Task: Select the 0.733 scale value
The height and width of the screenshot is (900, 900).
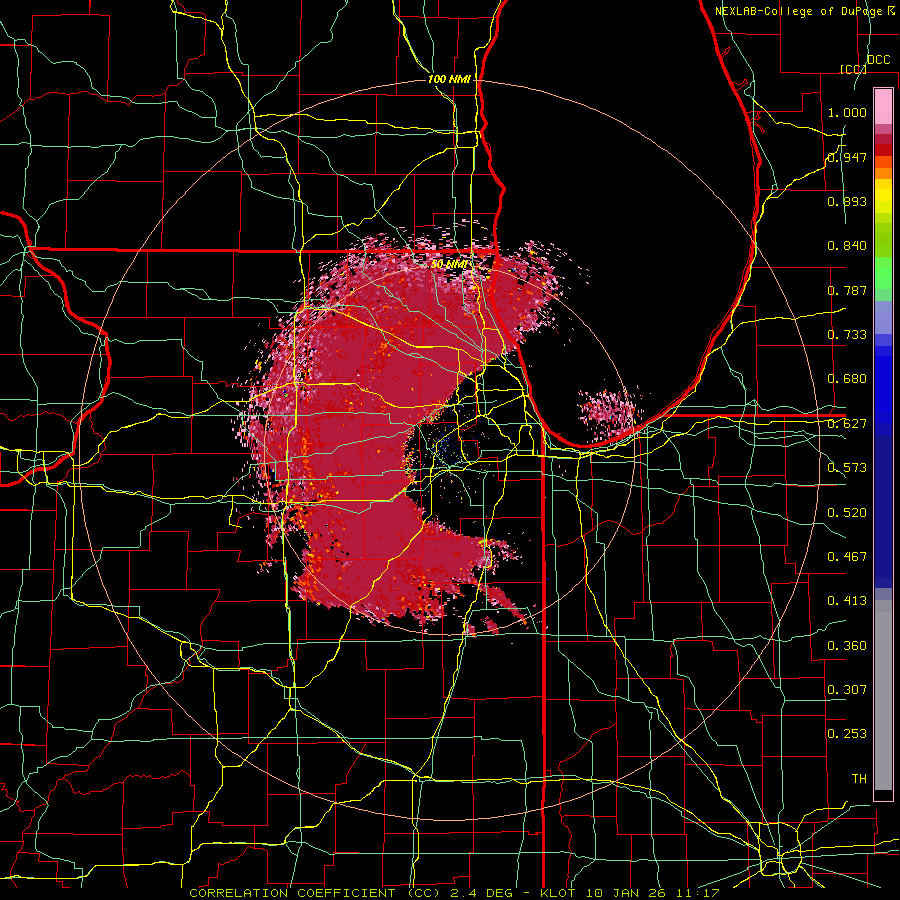Action: click(x=847, y=335)
